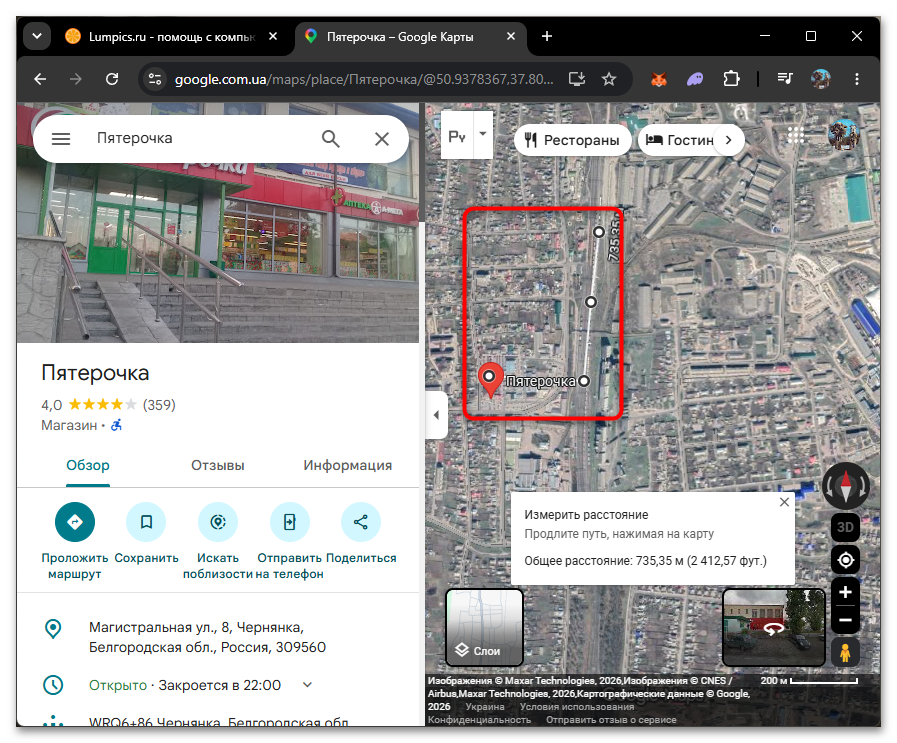The height and width of the screenshot is (743, 897).
Task: Toggle the 3D view button
Action: (x=845, y=527)
